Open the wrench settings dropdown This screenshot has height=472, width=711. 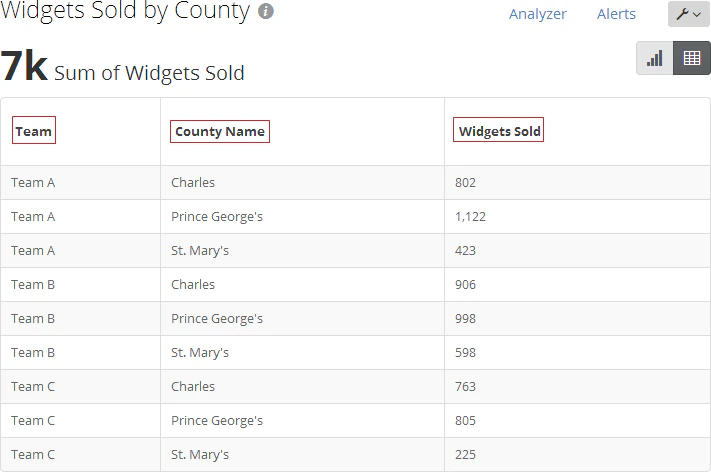tap(689, 14)
